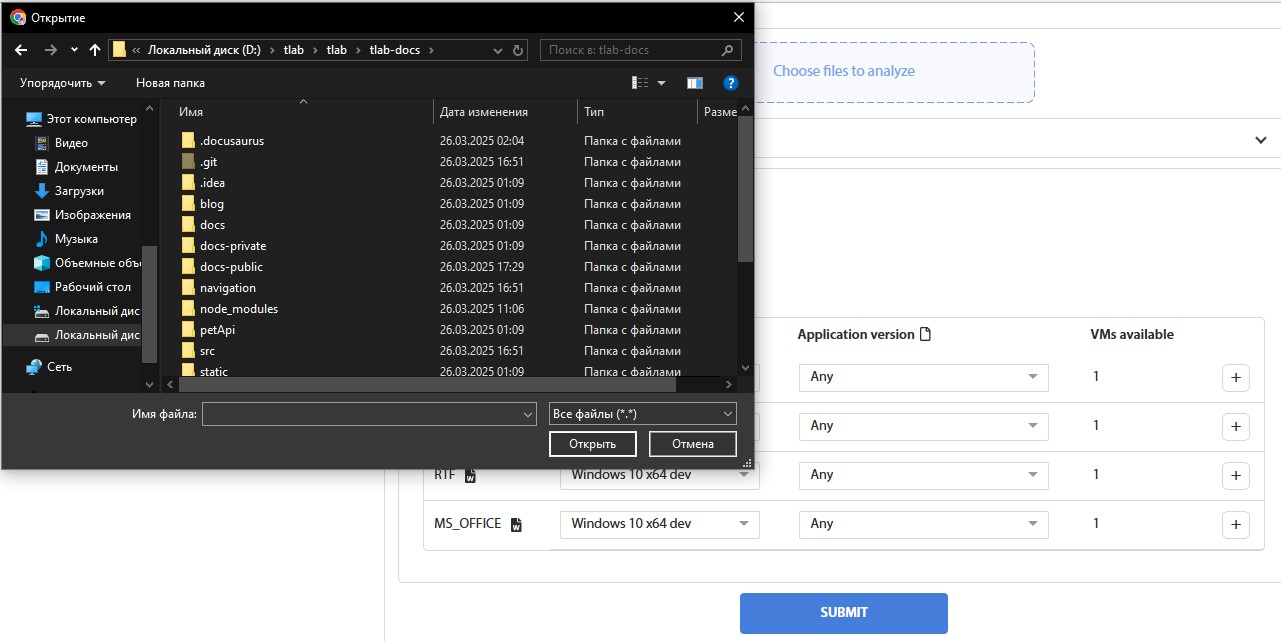Toggle the preview pane in the Open dialog

pyautogui.click(x=695, y=83)
